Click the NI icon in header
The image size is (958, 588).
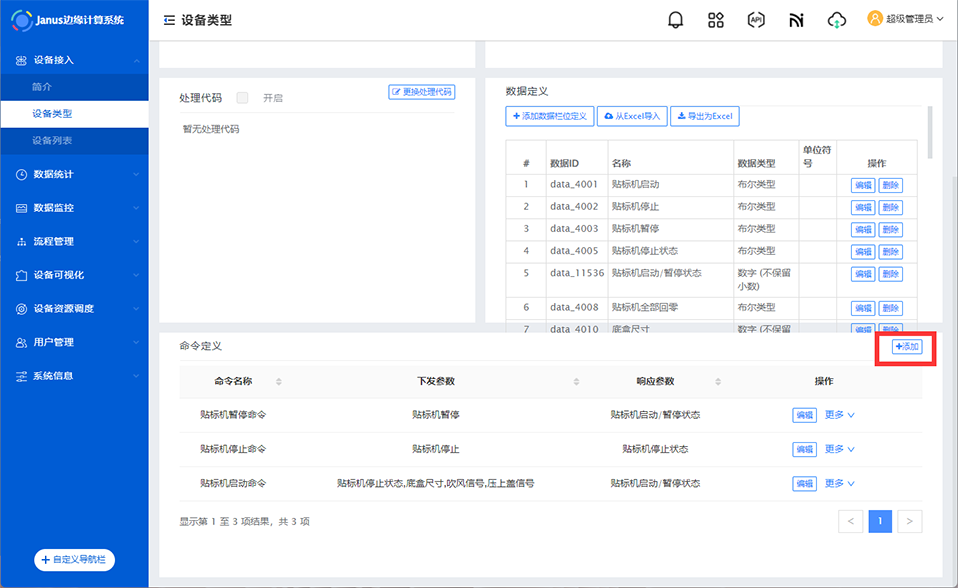(x=796, y=20)
